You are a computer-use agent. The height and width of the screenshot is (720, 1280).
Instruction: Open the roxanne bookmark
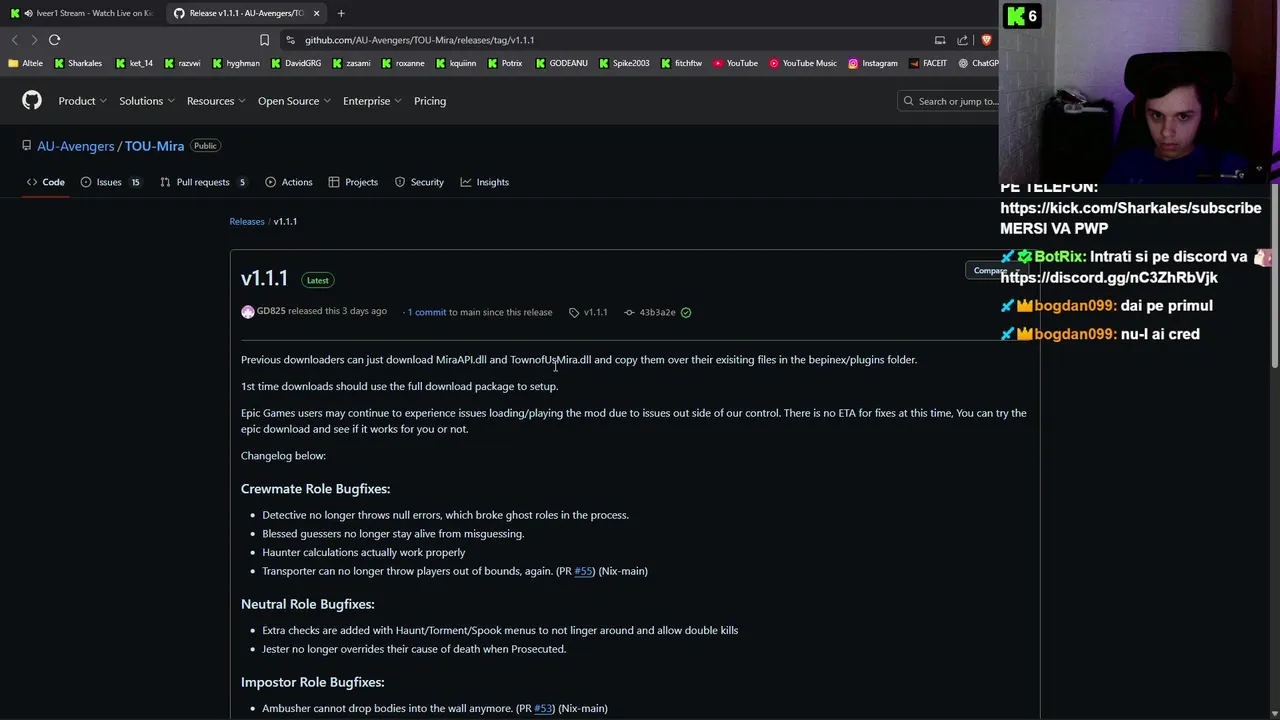[x=402, y=63]
